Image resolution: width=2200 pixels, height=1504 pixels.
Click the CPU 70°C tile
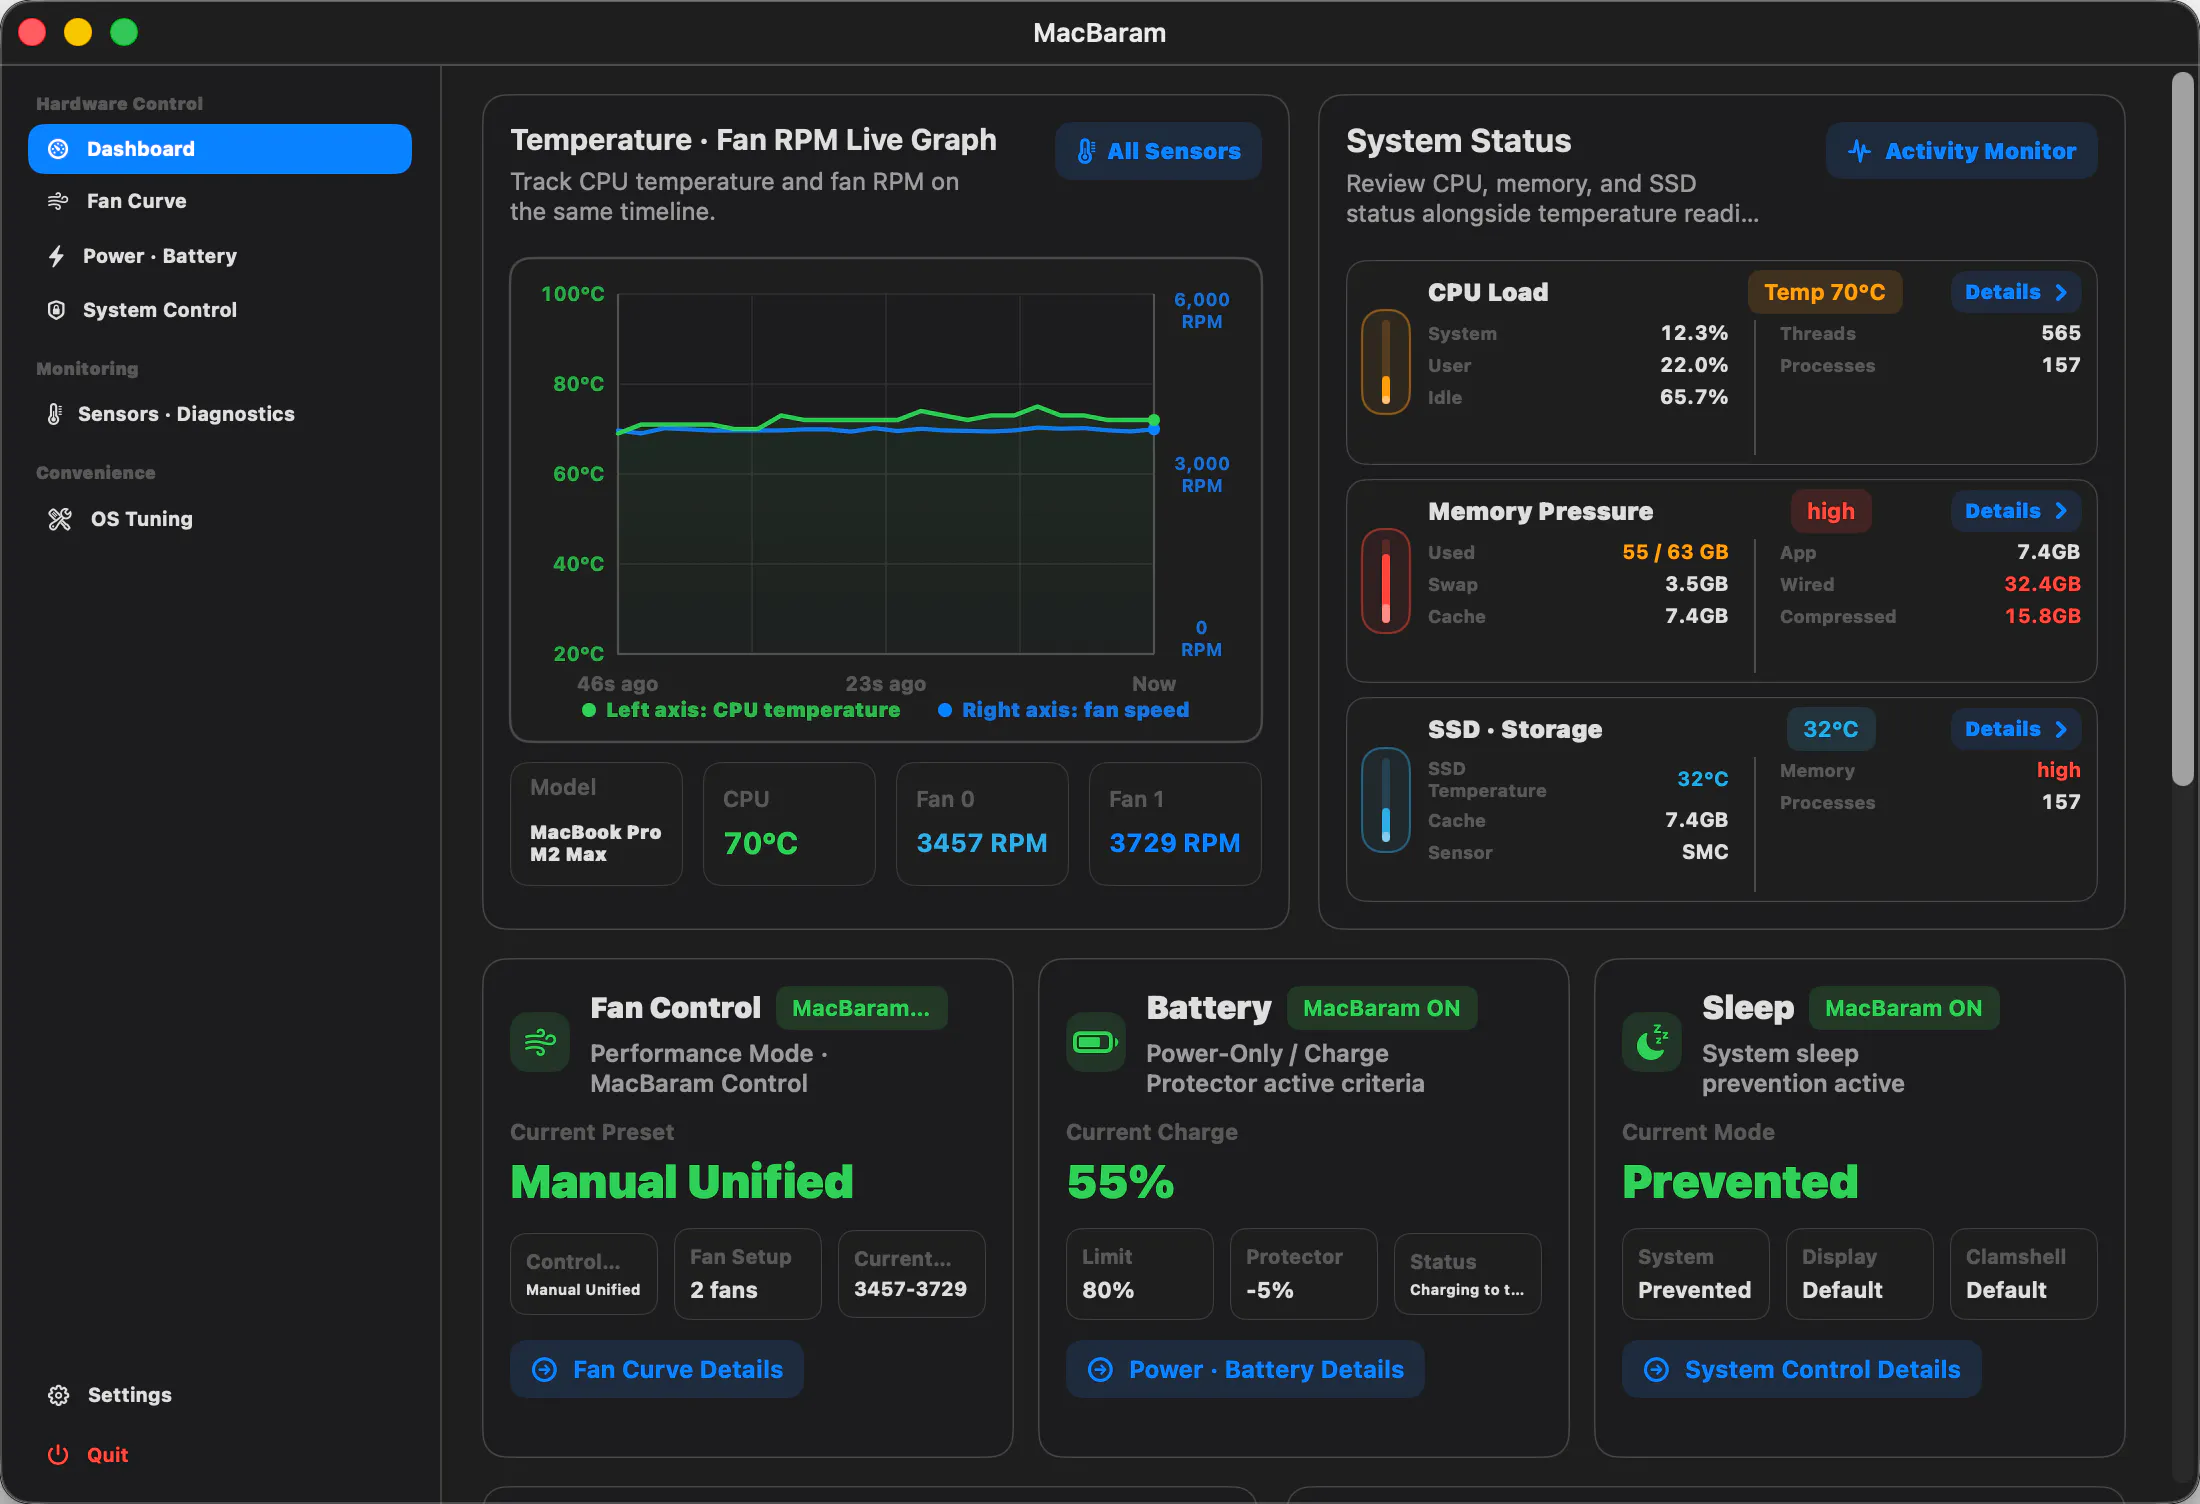[x=789, y=824]
